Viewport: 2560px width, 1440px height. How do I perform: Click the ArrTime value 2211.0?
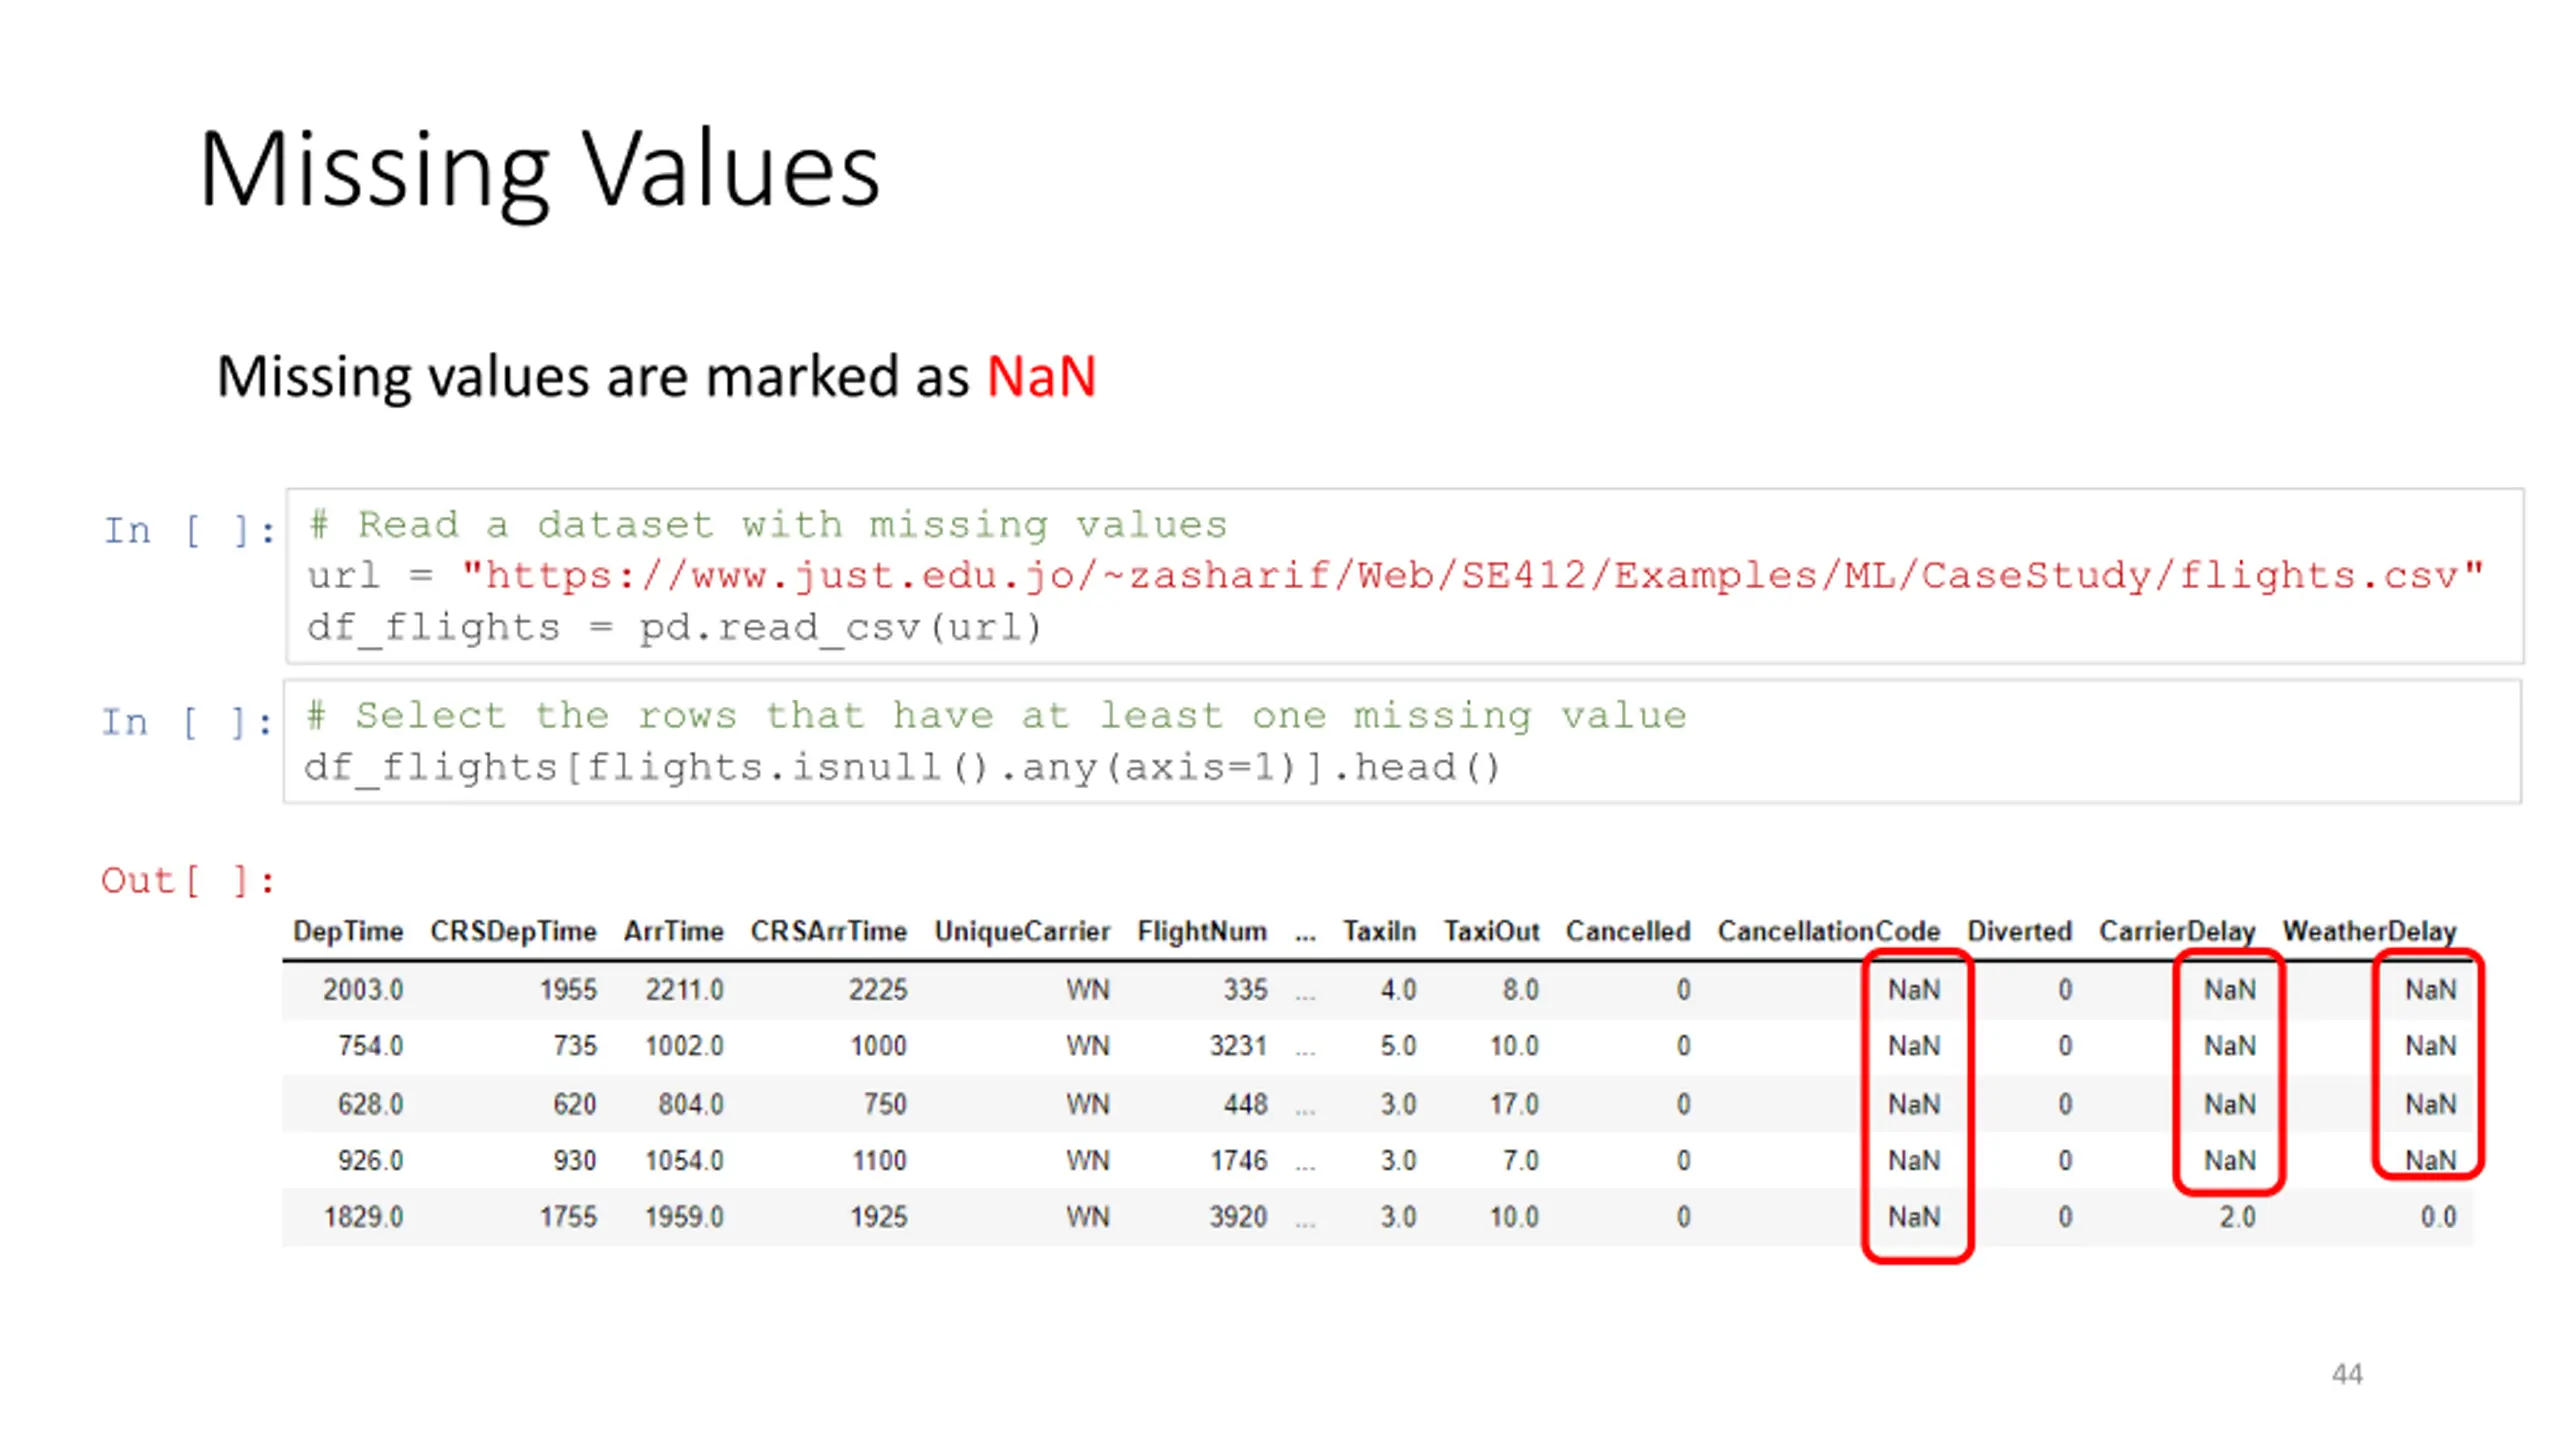[684, 989]
